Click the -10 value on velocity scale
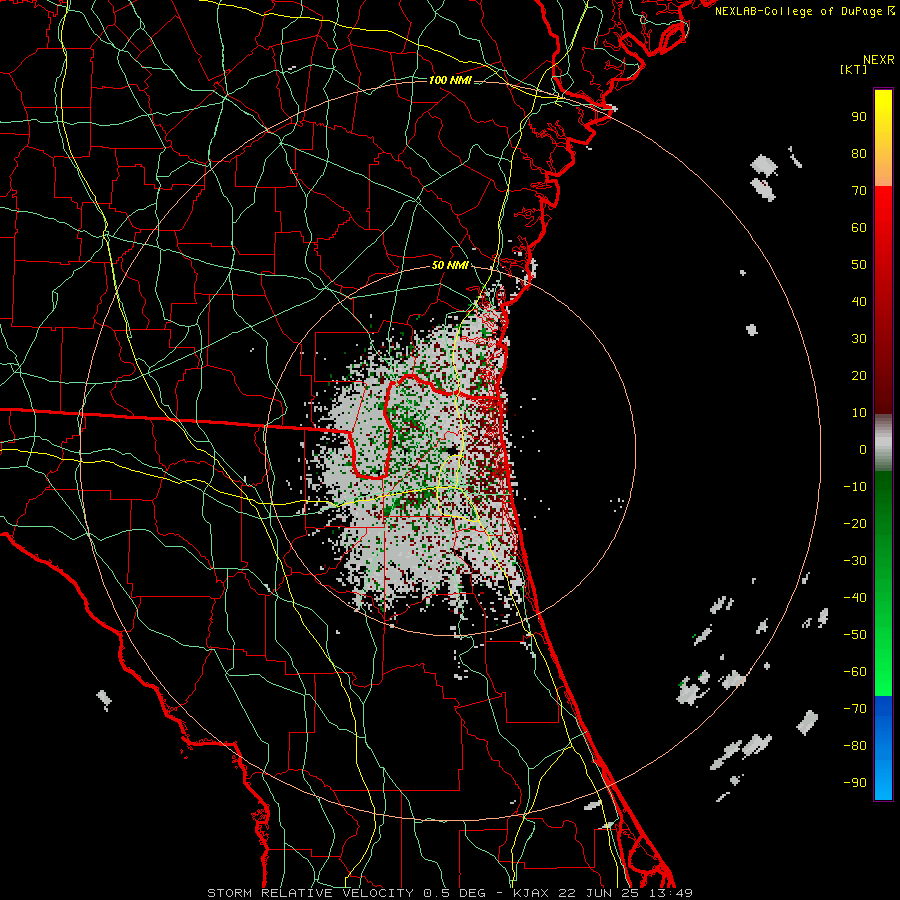900x900 pixels. click(x=855, y=487)
